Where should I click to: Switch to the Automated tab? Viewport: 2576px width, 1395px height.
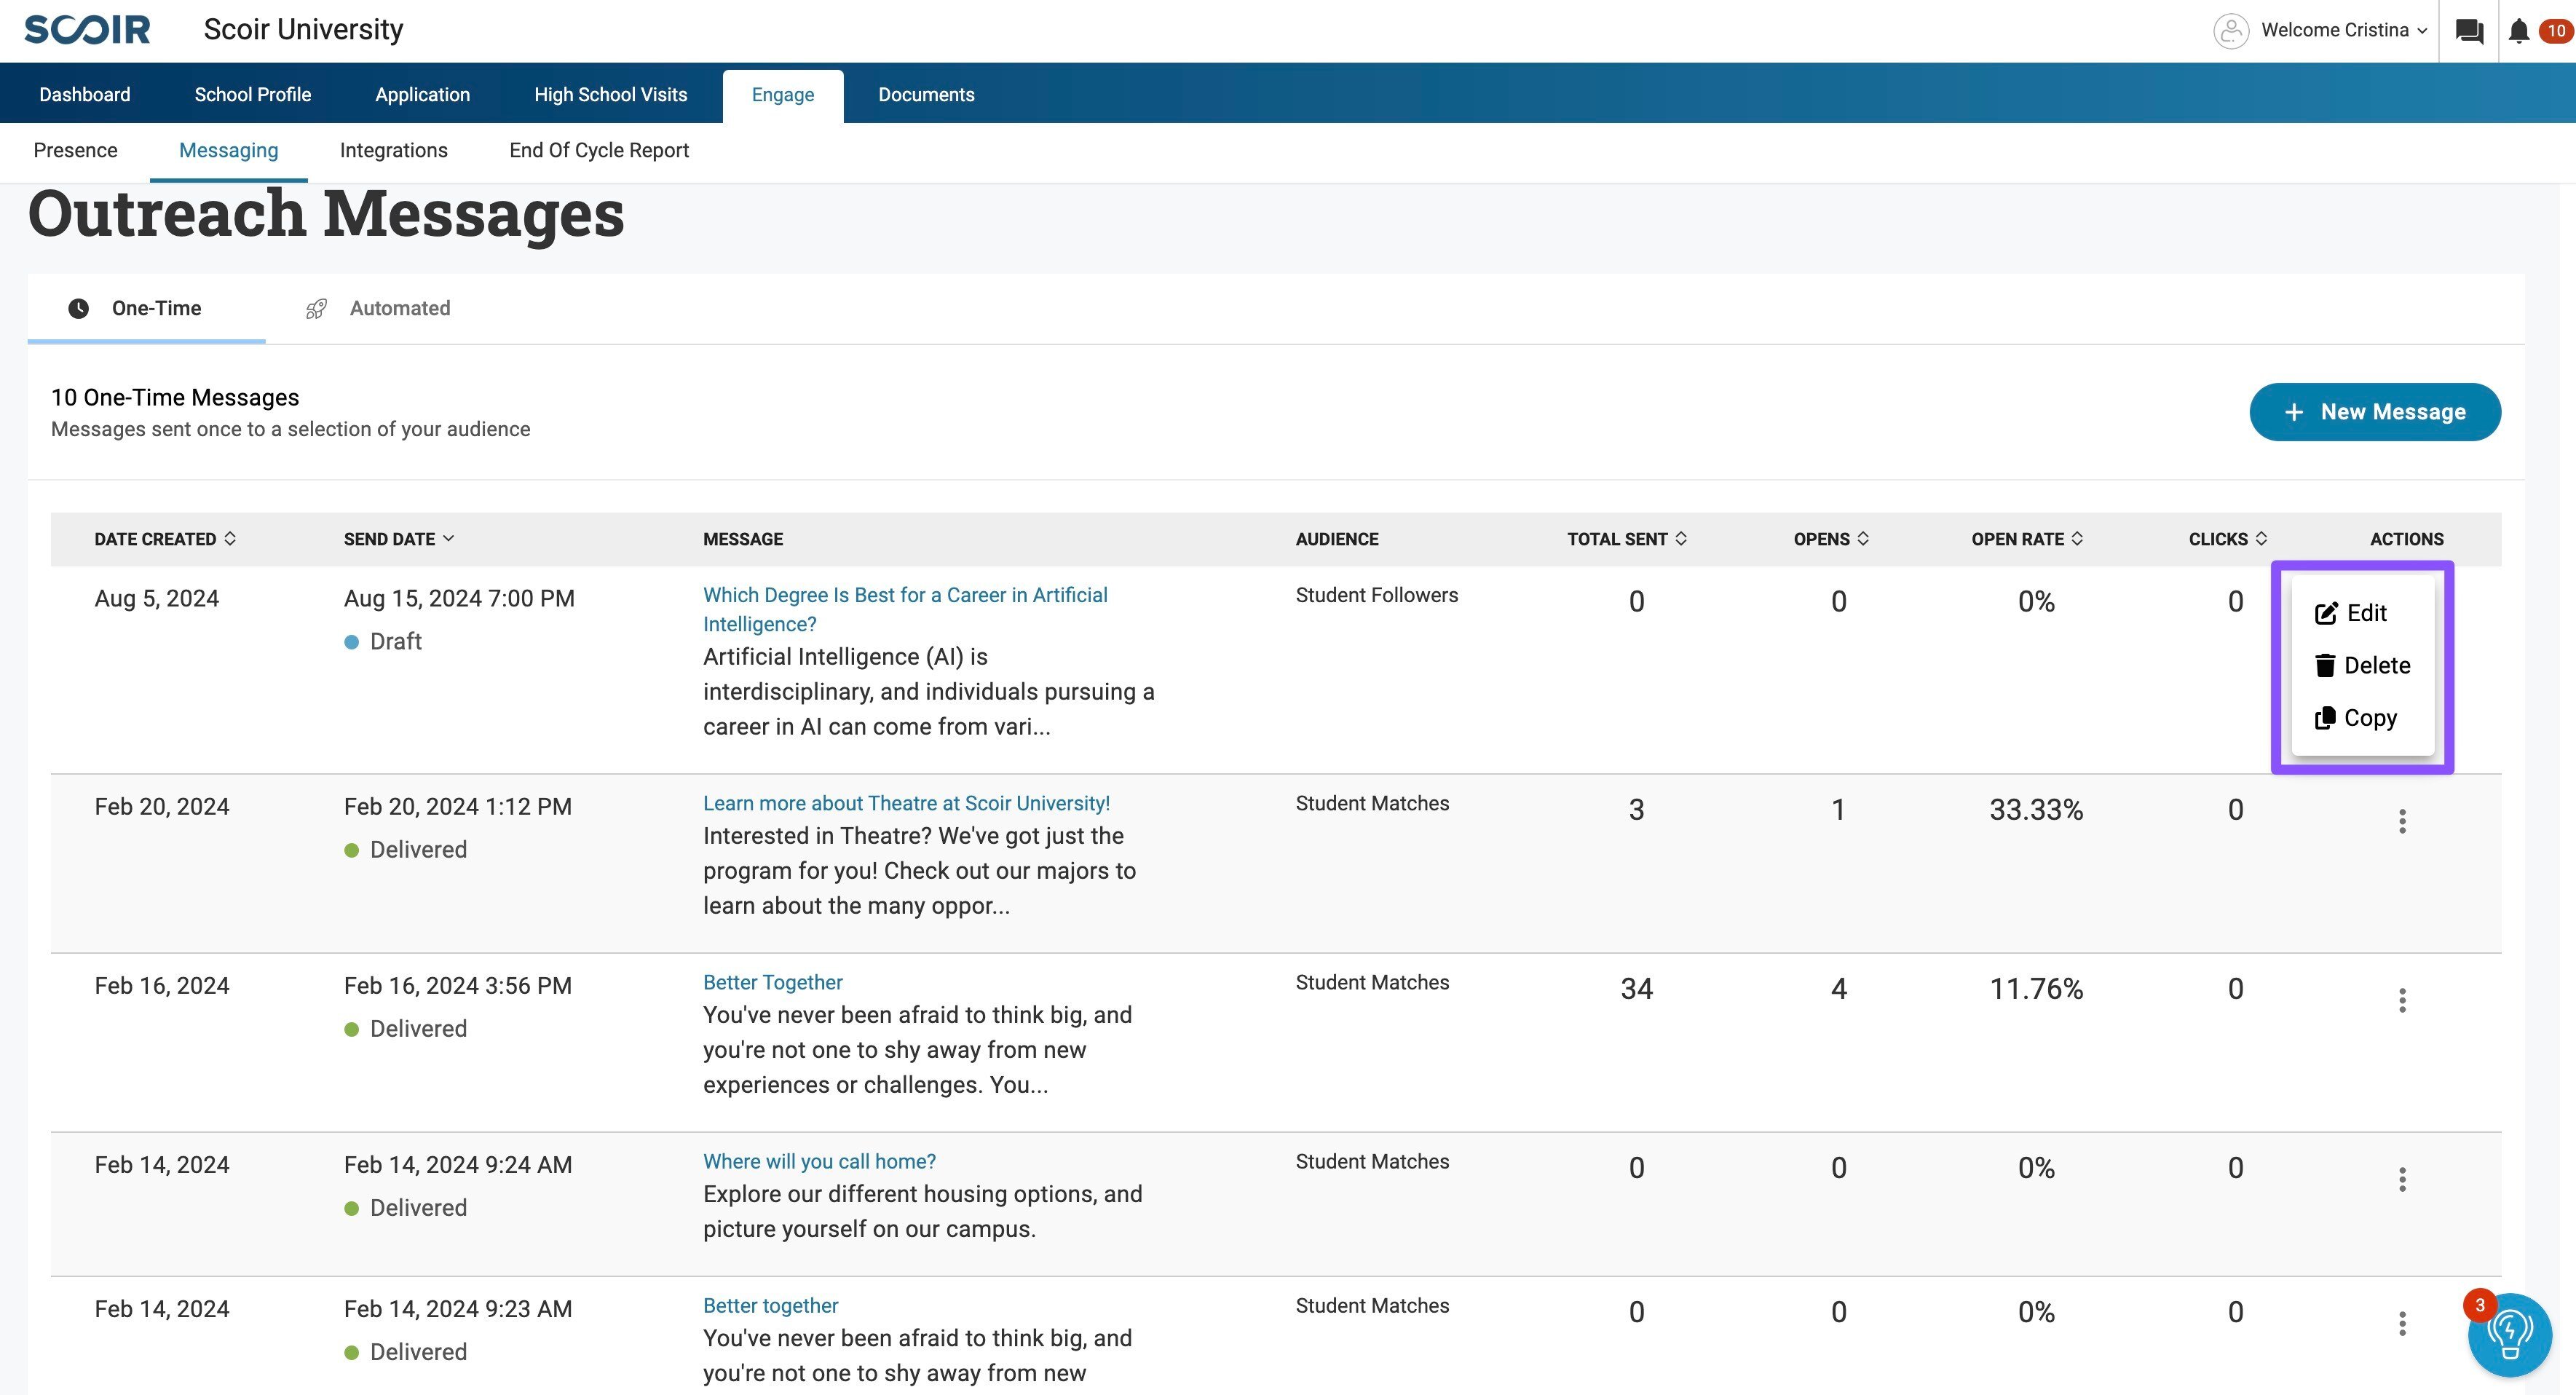(399, 309)
